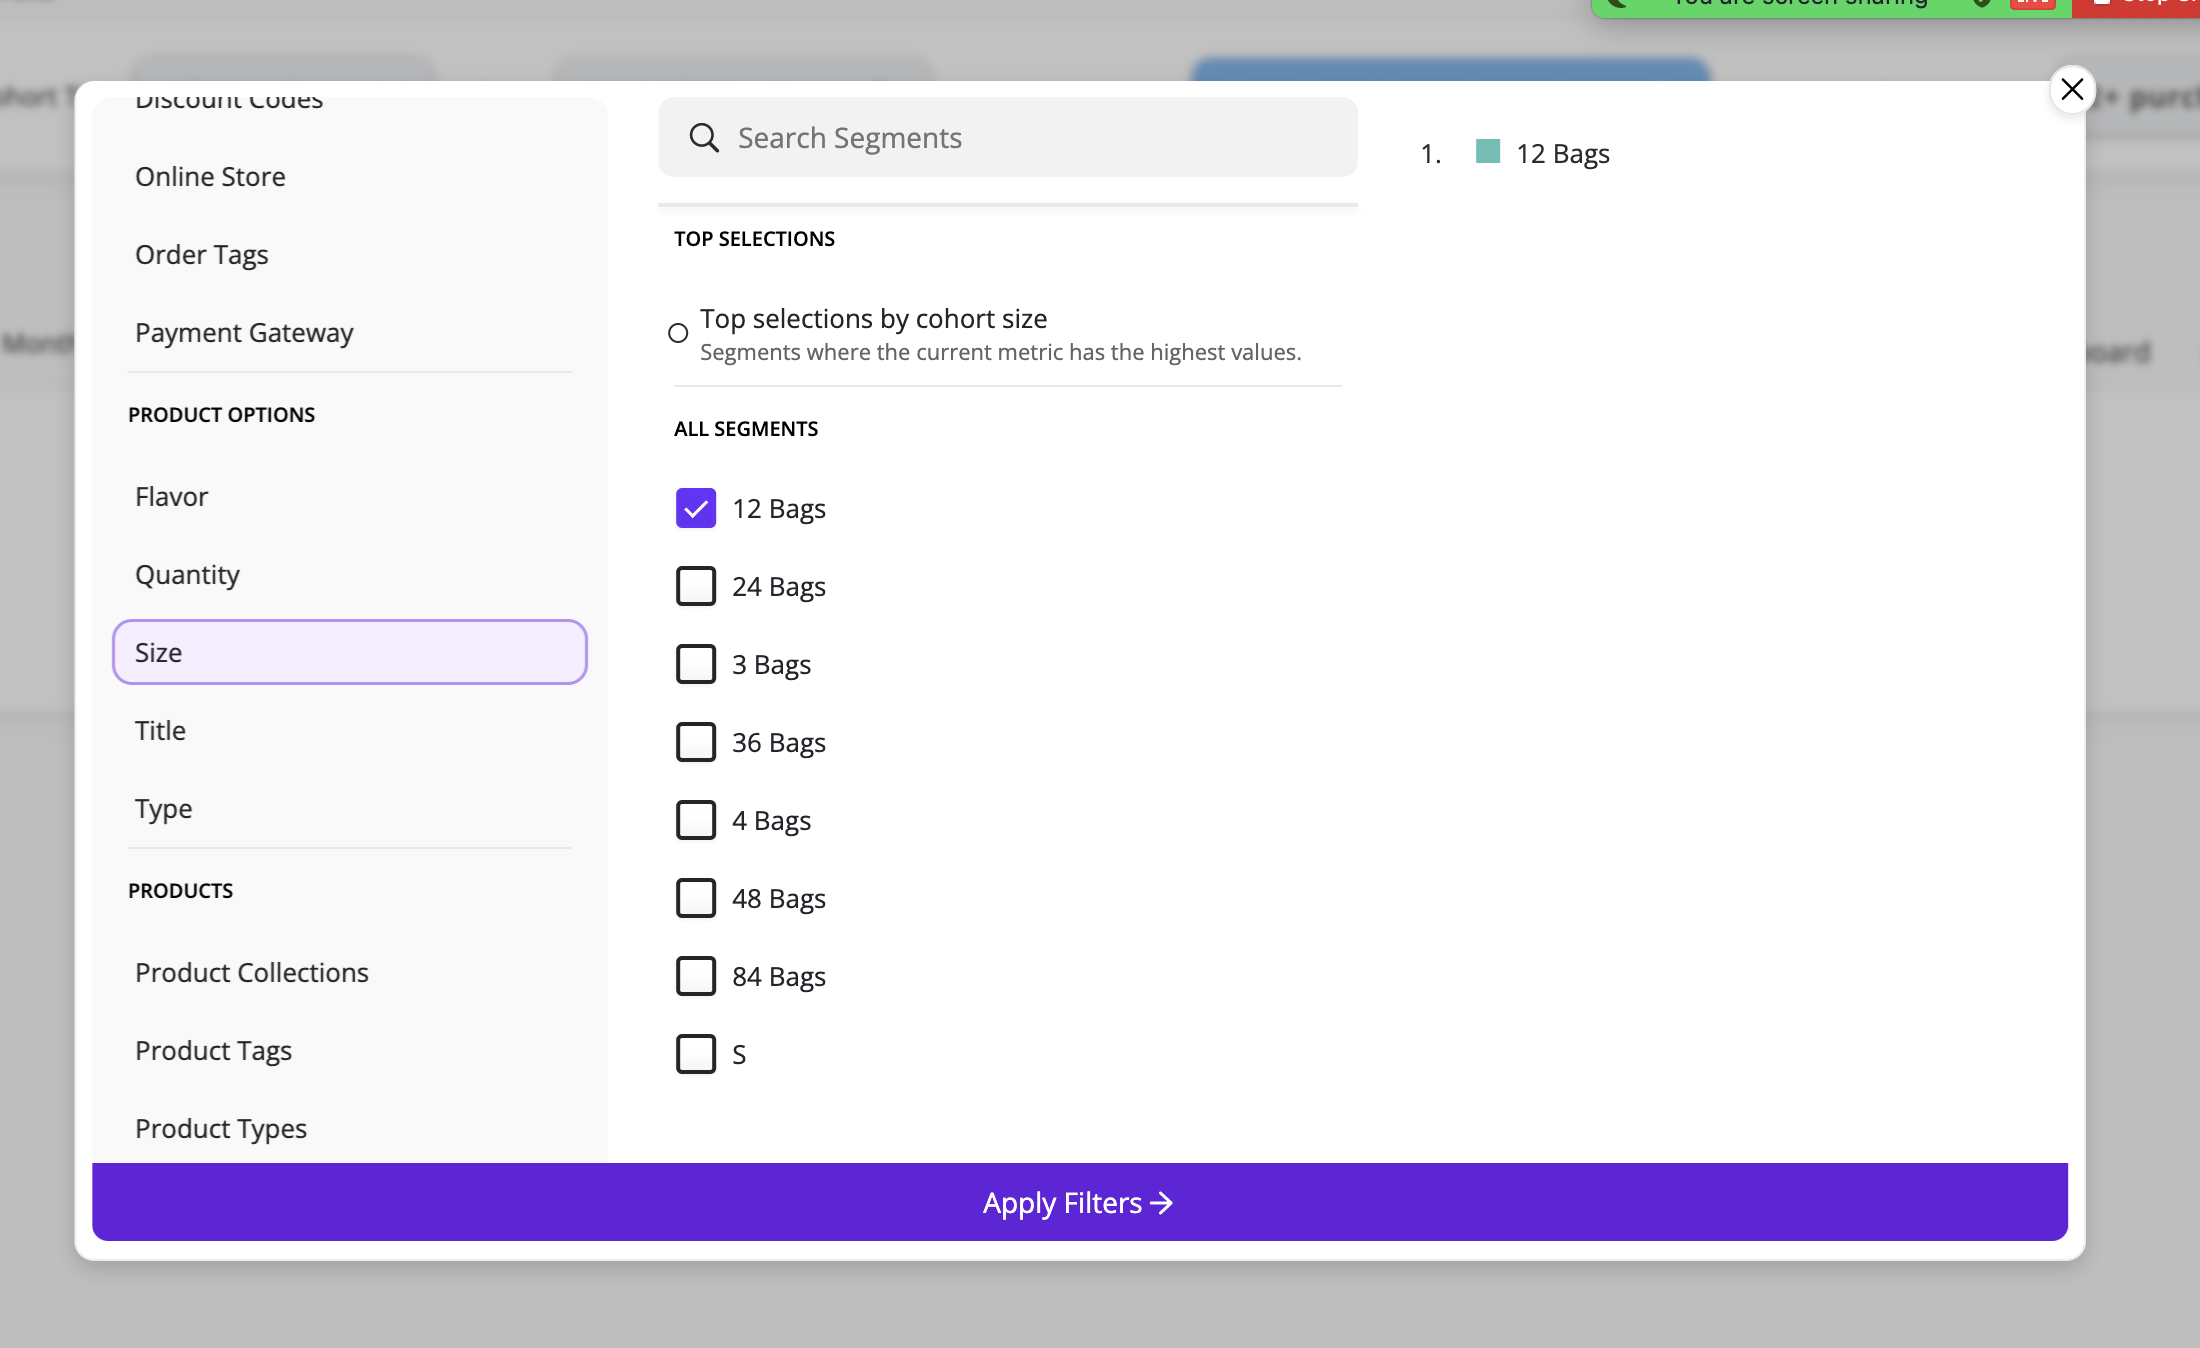Select Top selections by cohort size radio
Screen dimensions: 2200x1348
pyautogui.click(x=678, y=333)
